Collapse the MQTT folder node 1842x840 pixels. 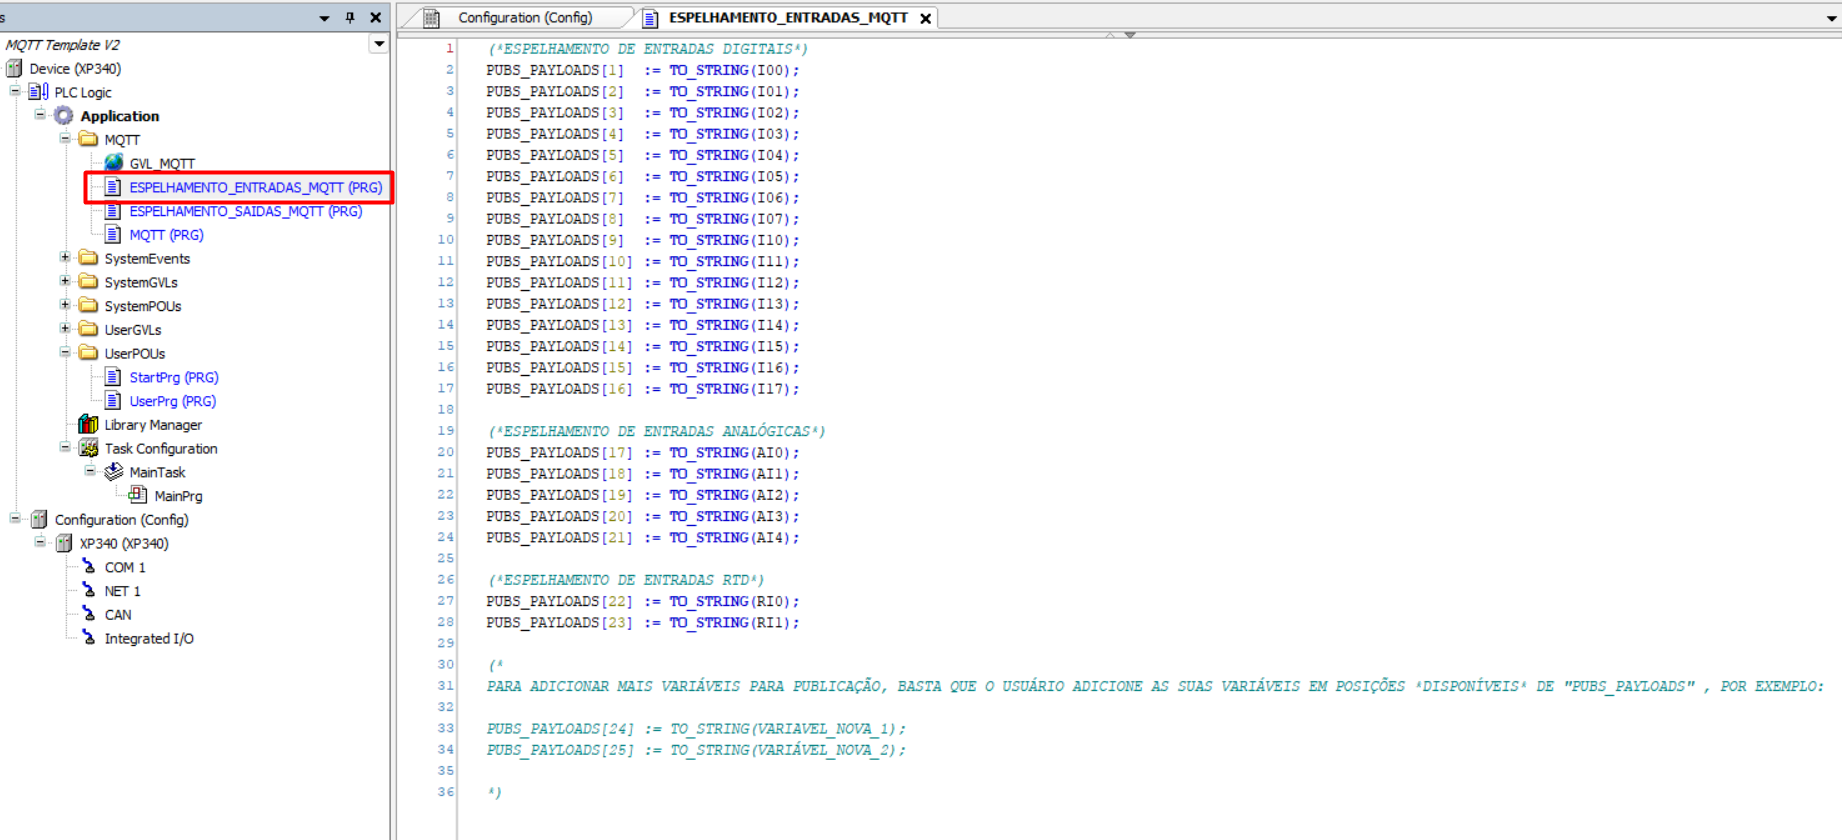[x=65, y=139]
